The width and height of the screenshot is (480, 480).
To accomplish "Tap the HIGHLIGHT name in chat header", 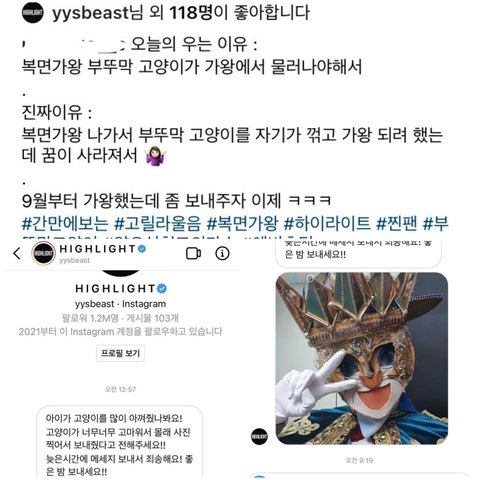I will tap(97, 249).
